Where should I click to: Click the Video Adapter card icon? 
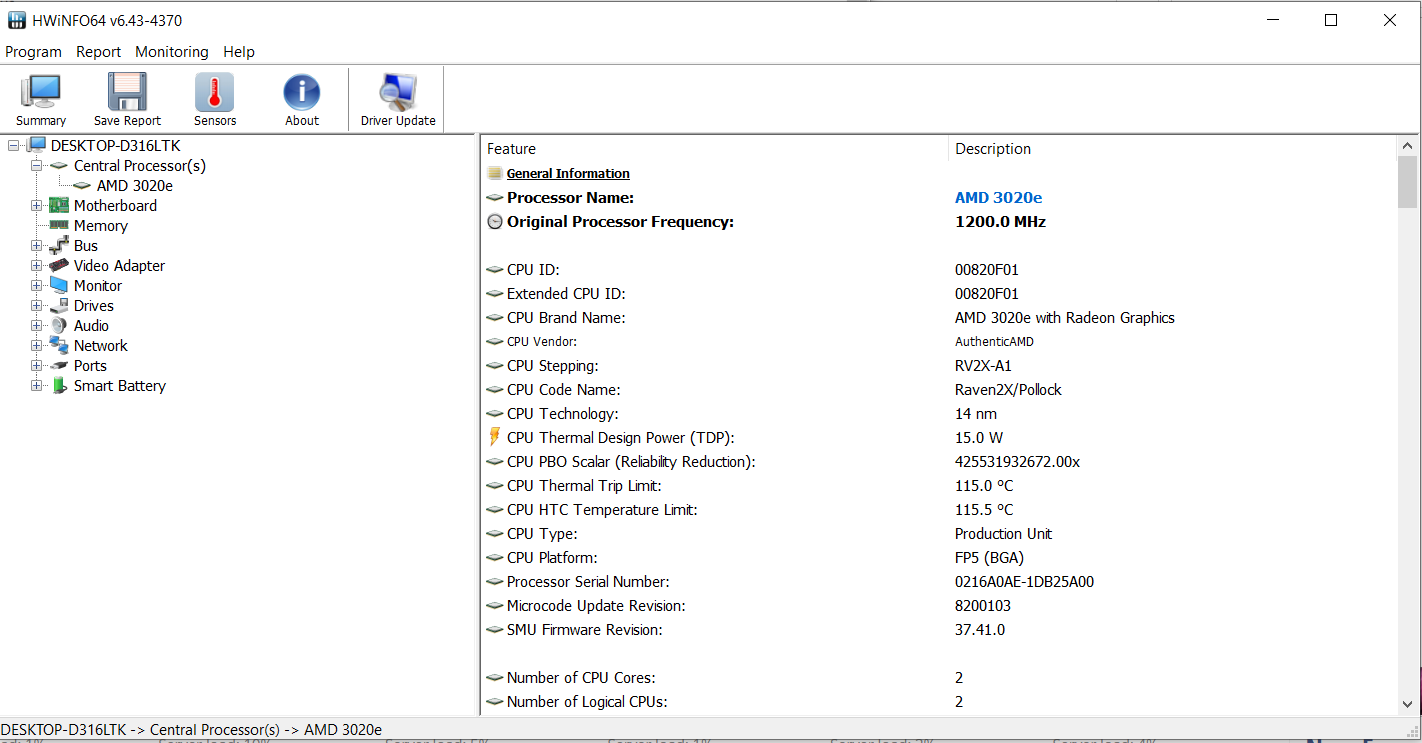coord(60,266)
